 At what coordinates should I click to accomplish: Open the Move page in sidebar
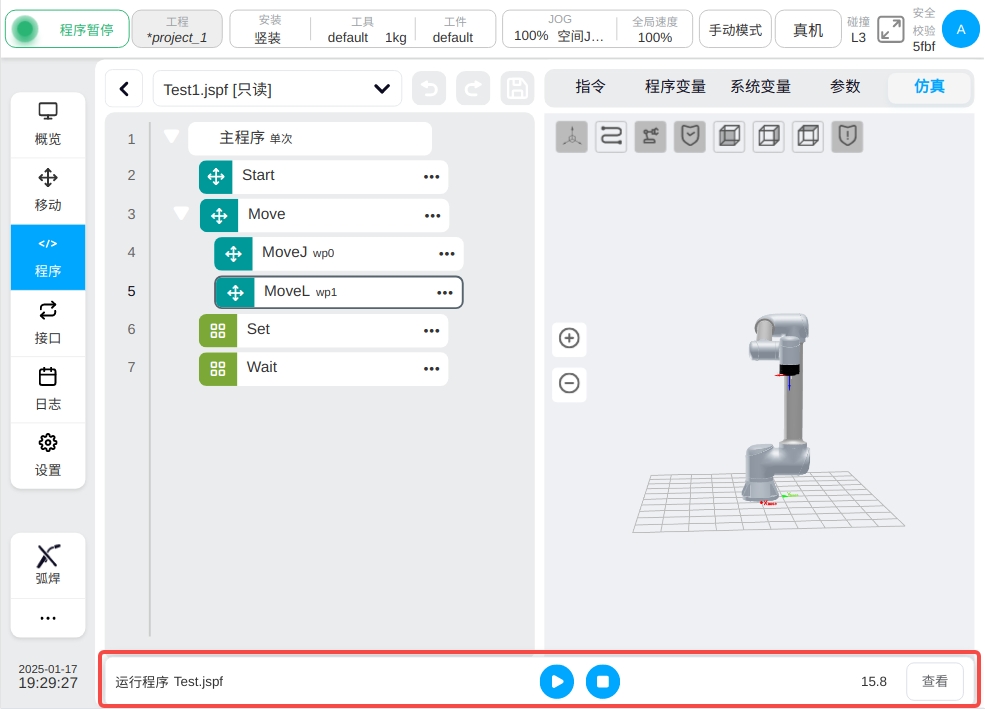[x=48, y=190]
